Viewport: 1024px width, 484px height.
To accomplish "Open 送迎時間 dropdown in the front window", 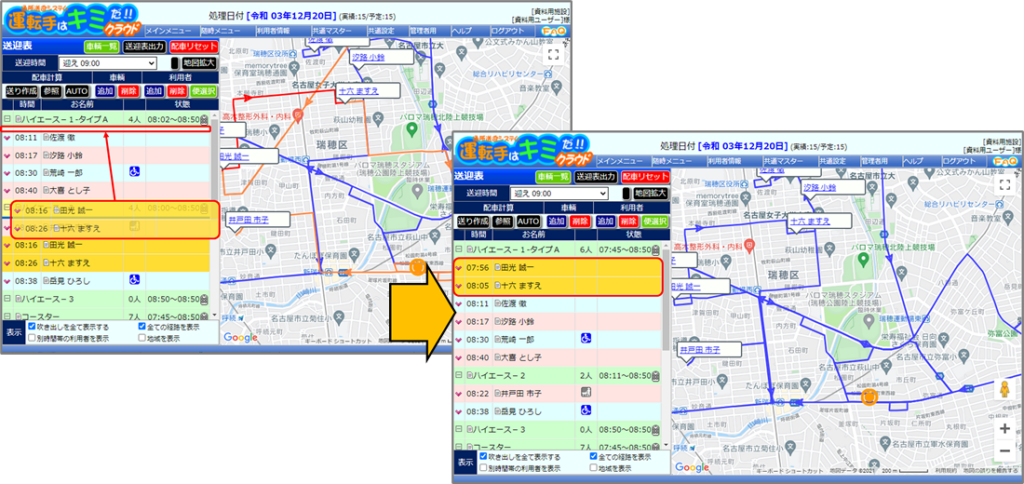I will 558,193.
